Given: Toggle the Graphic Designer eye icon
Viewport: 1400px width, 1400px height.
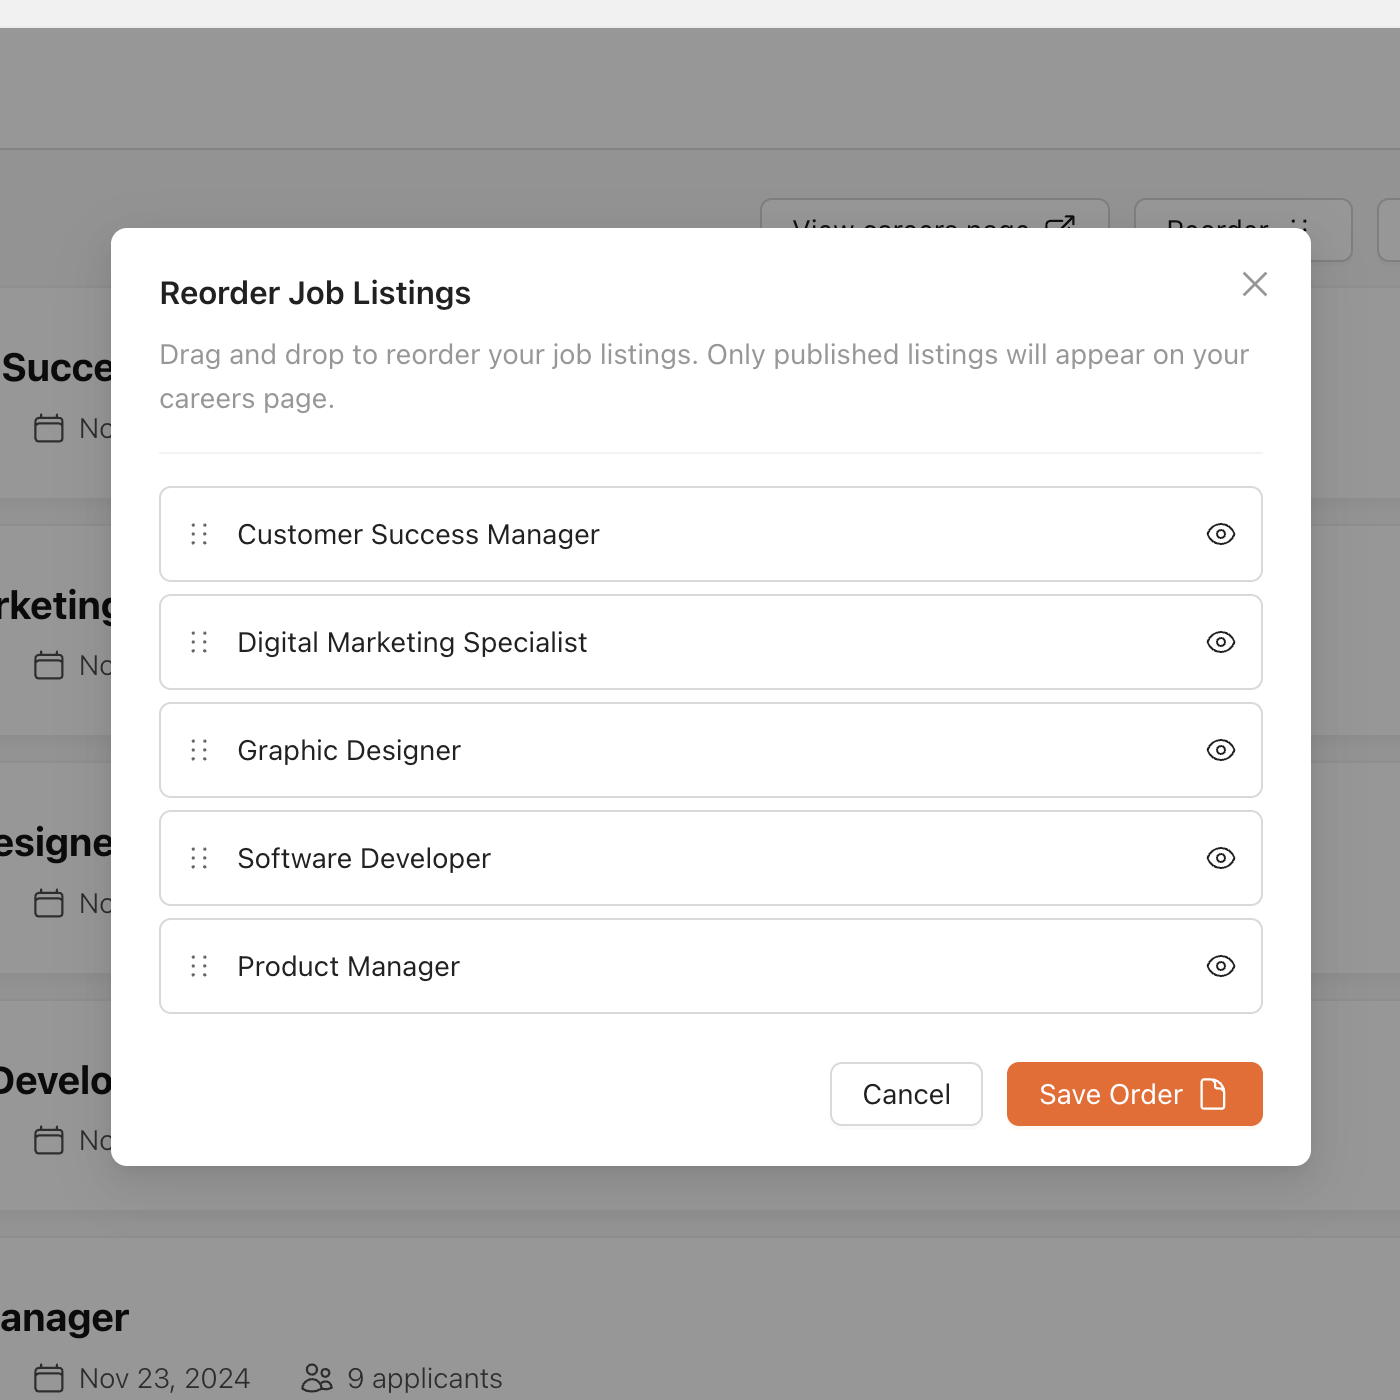Looking at the screenshot, I should point(1220,750).
